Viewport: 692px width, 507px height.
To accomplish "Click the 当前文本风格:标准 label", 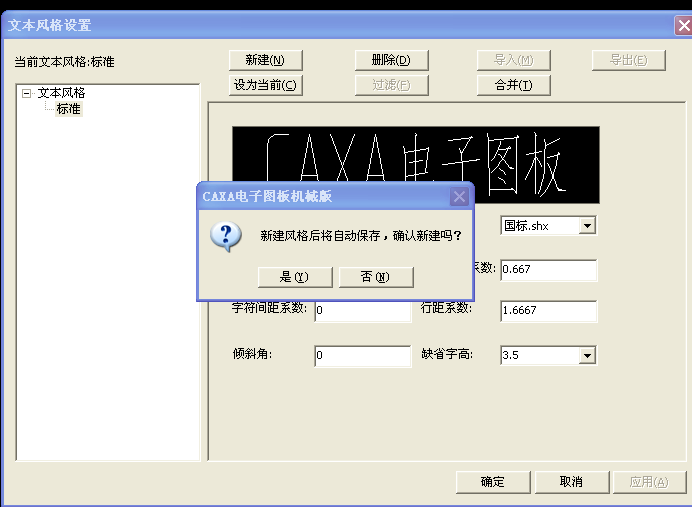I will coord(64,62).
